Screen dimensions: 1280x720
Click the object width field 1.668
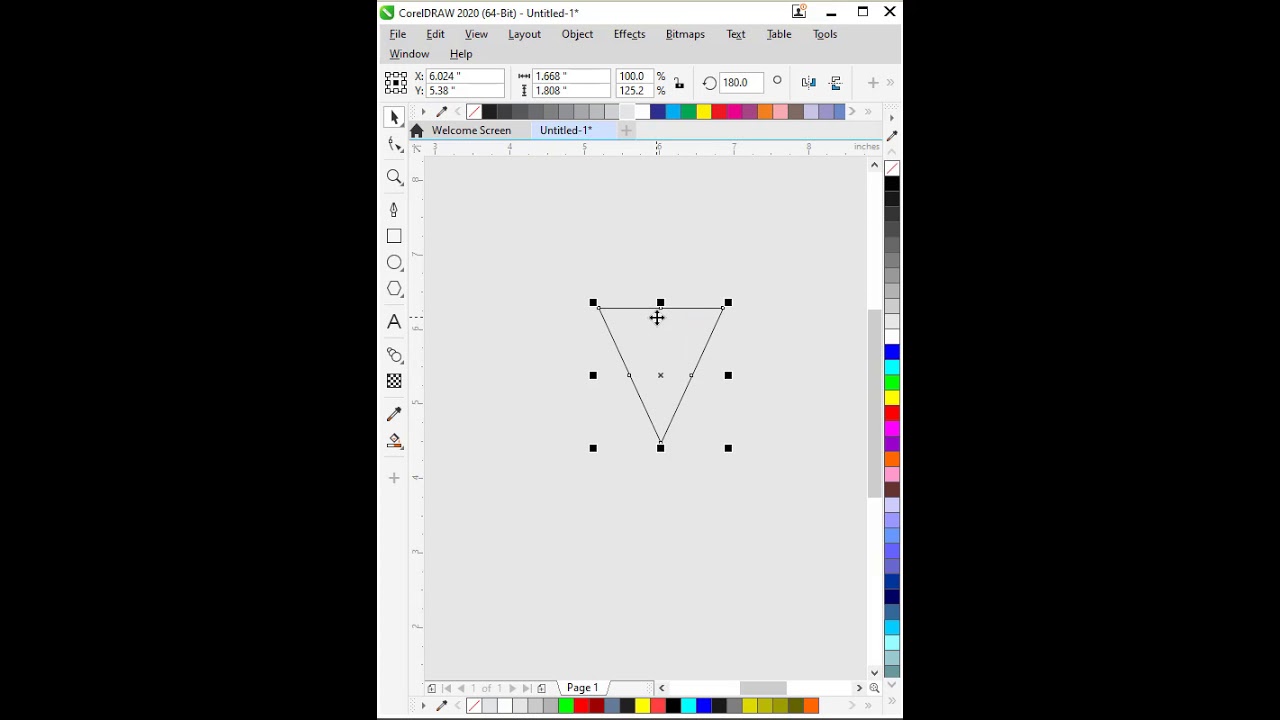(571, 76)
